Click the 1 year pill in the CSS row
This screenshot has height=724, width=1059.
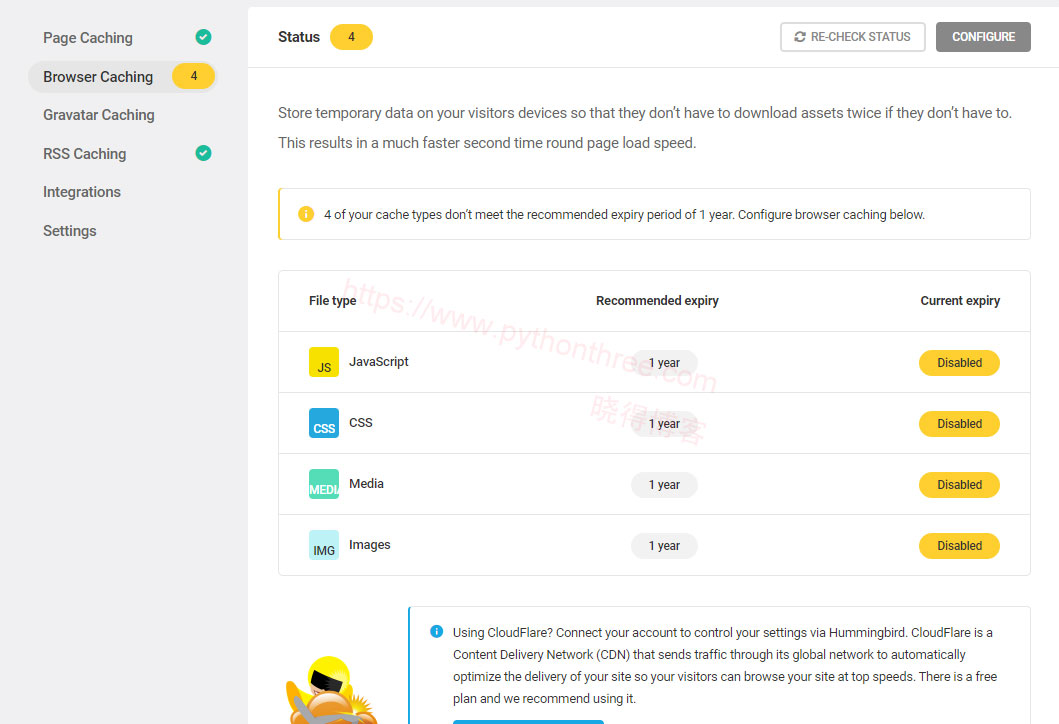click(x=665, y=424)
